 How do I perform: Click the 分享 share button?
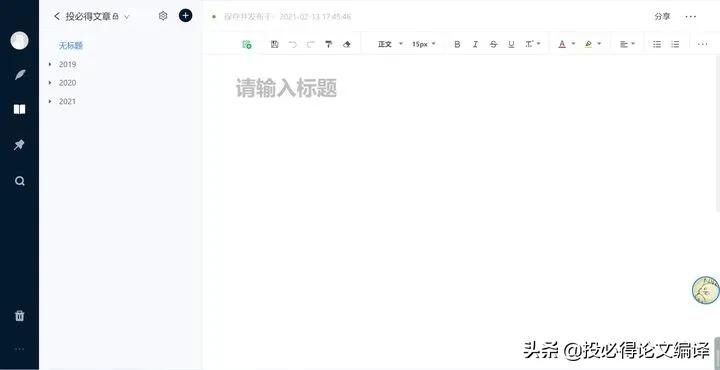point(662,17)
